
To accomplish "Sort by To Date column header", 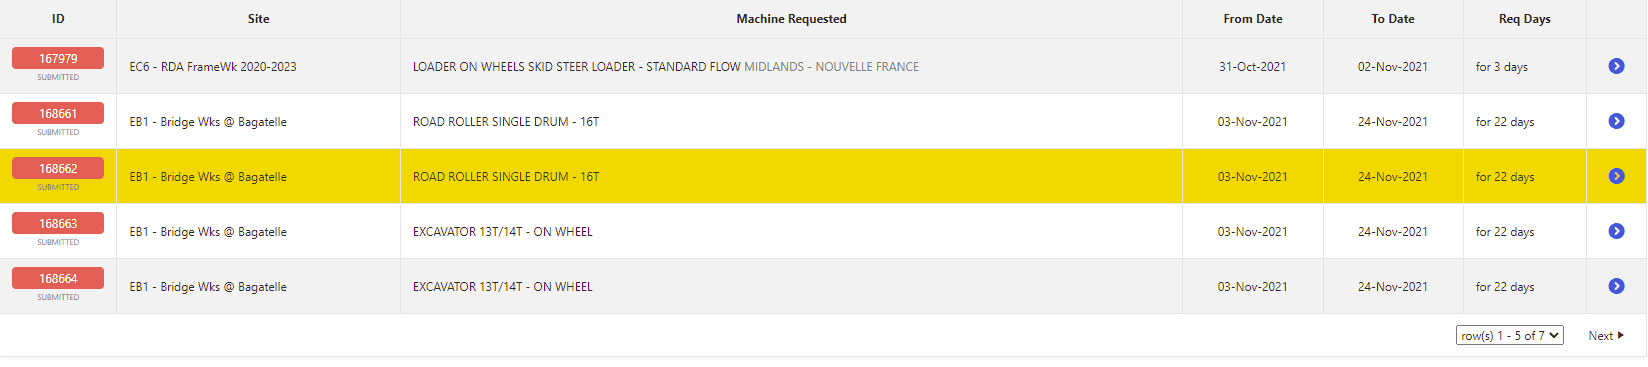I will click(x=1393, y=19).
